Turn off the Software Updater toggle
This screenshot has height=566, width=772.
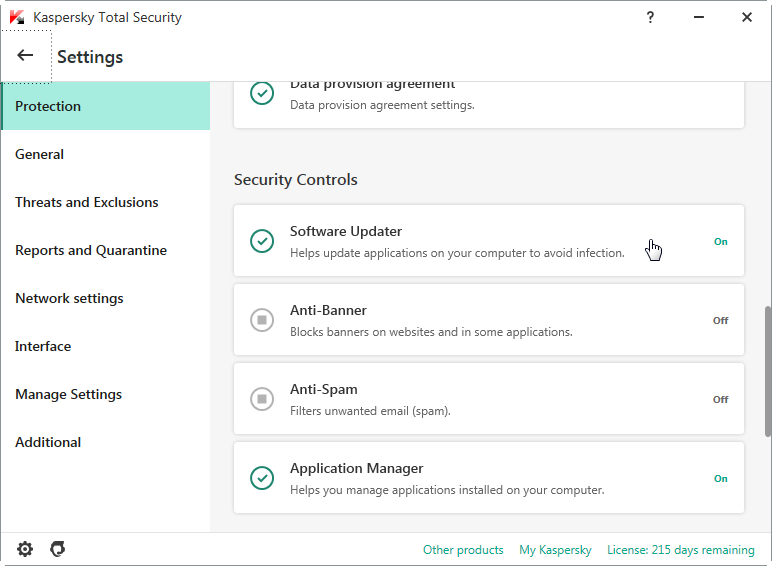point(720,242)
